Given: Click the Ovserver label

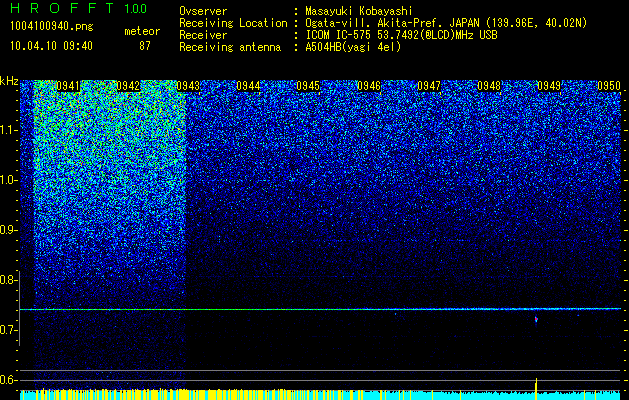Looking at the screenshot, I should 203,11.
